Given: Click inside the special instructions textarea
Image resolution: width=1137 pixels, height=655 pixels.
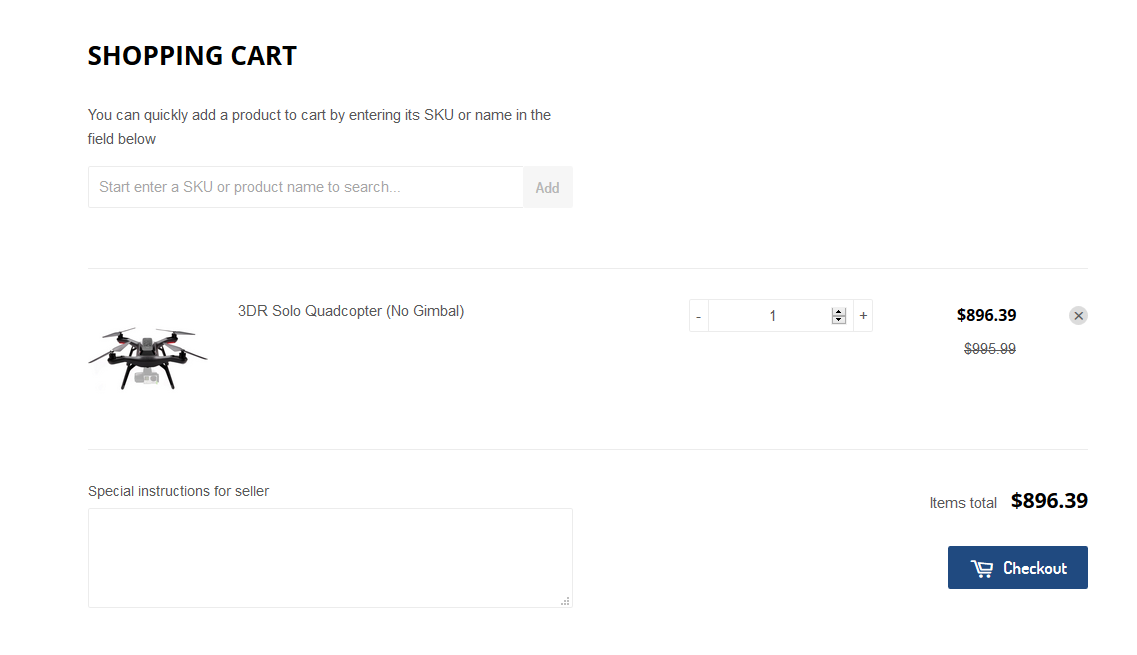Looking at the screenshot, I should point(330,558).
